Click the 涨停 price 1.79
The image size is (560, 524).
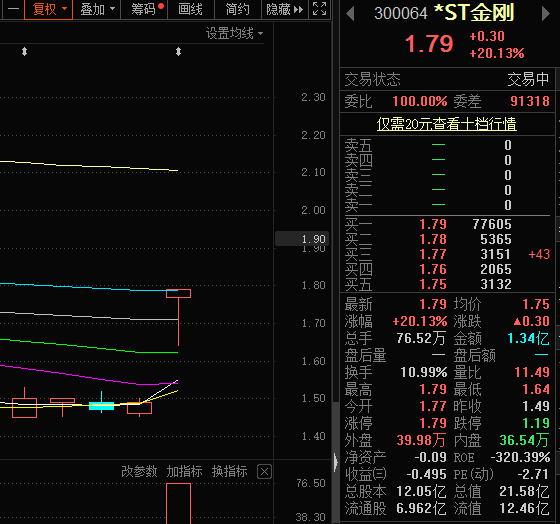433,424
